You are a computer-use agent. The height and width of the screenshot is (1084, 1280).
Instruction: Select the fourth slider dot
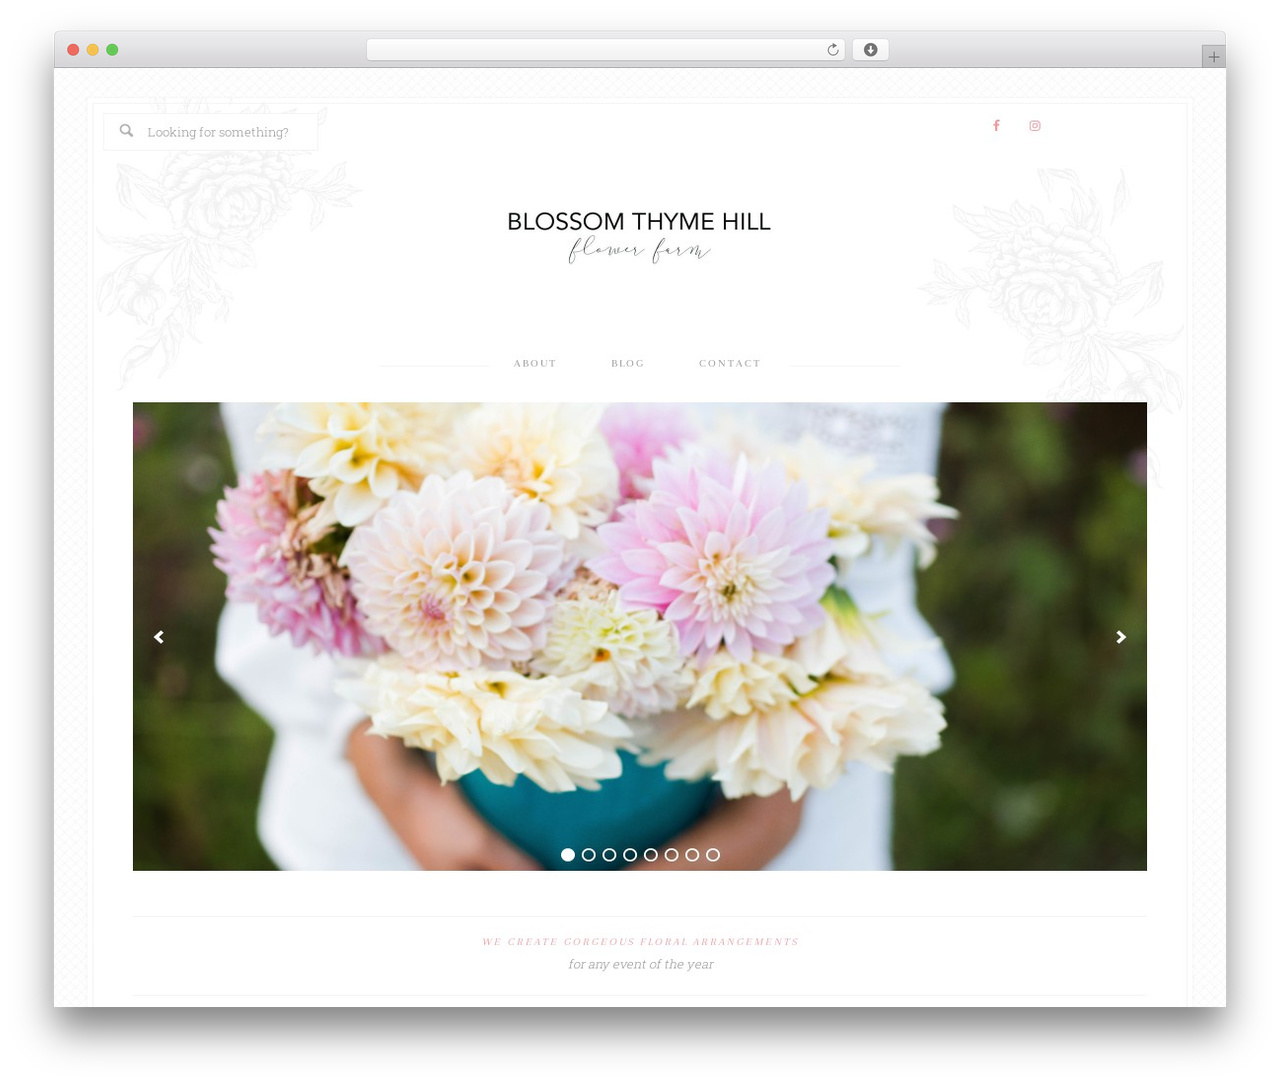coord(630,855)
